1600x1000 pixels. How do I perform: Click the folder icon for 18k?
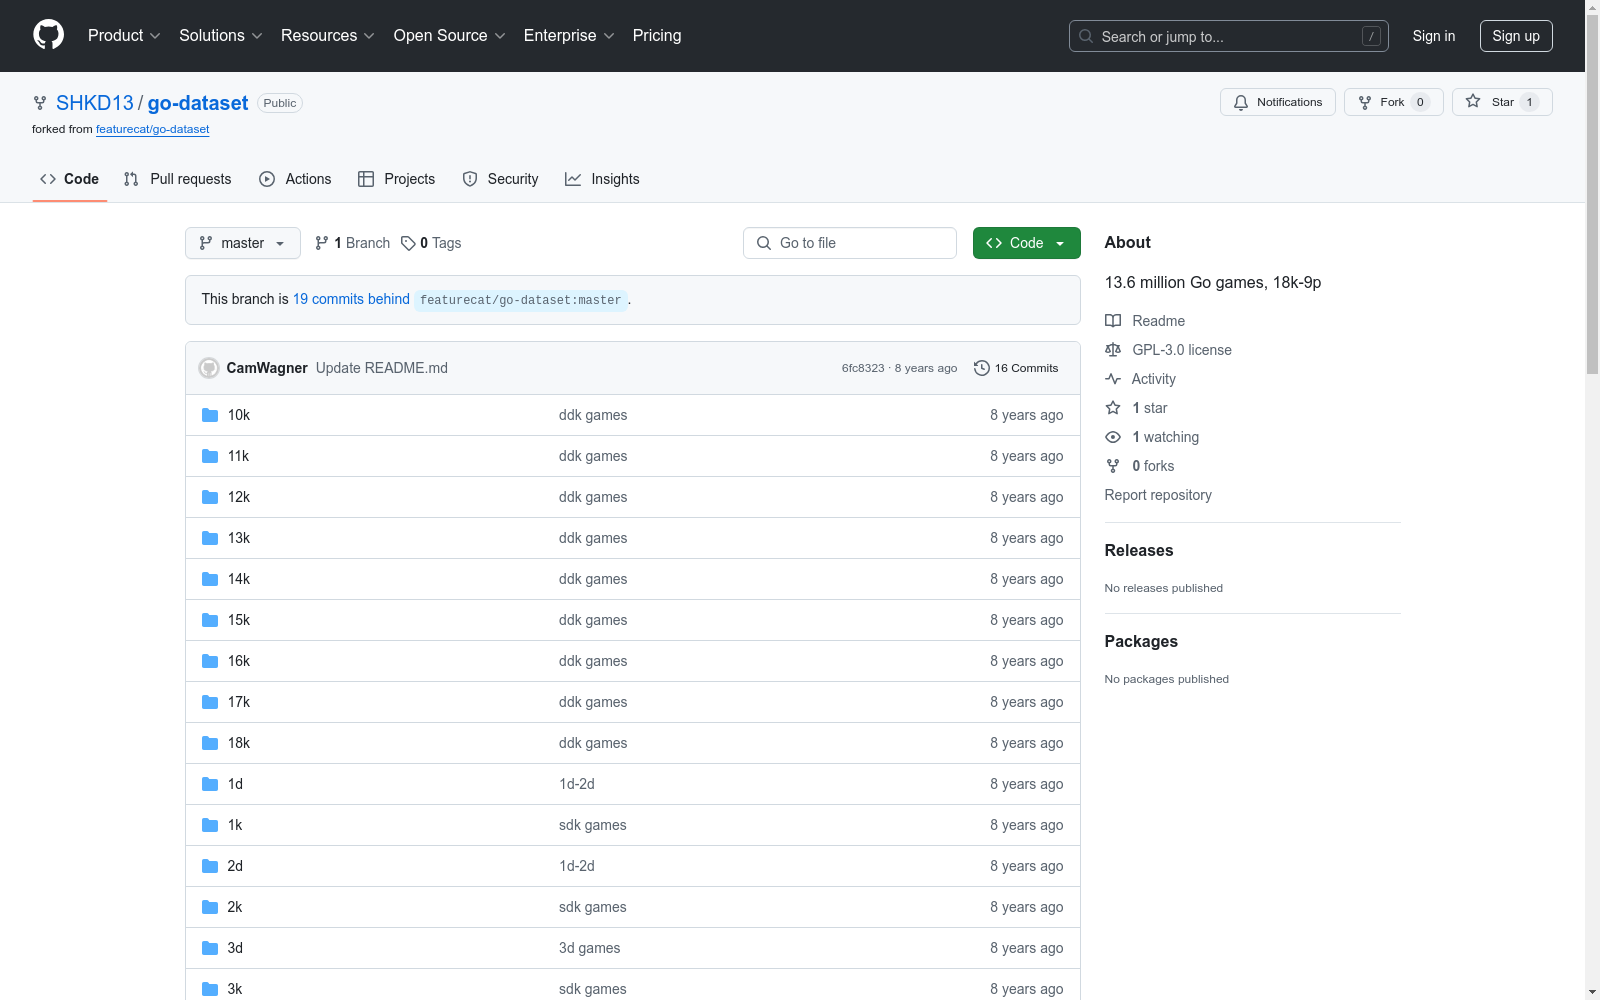210,743
